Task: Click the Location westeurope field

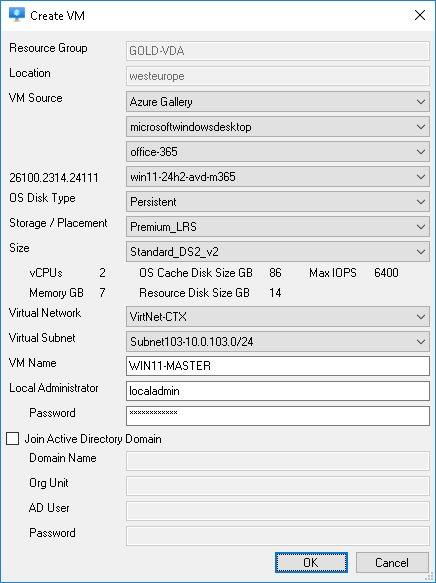Action: pos(278,76)
